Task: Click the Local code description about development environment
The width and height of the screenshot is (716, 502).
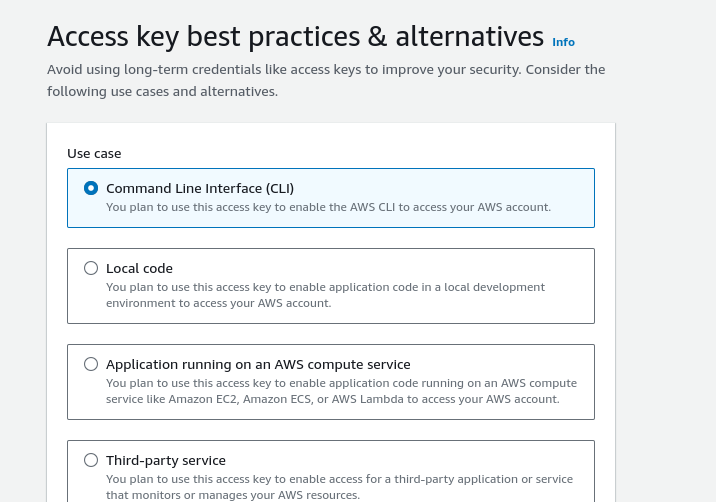Action: 325,295
